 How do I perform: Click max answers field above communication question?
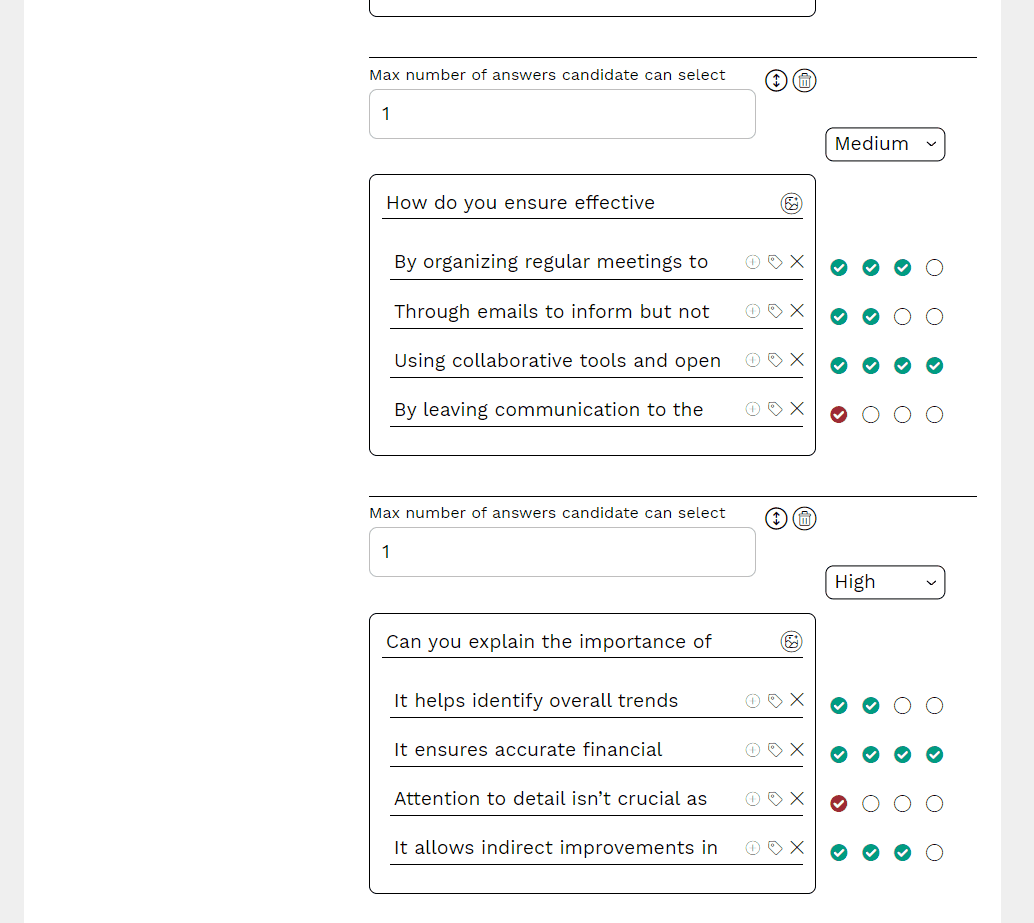click(x=561, y=114)
